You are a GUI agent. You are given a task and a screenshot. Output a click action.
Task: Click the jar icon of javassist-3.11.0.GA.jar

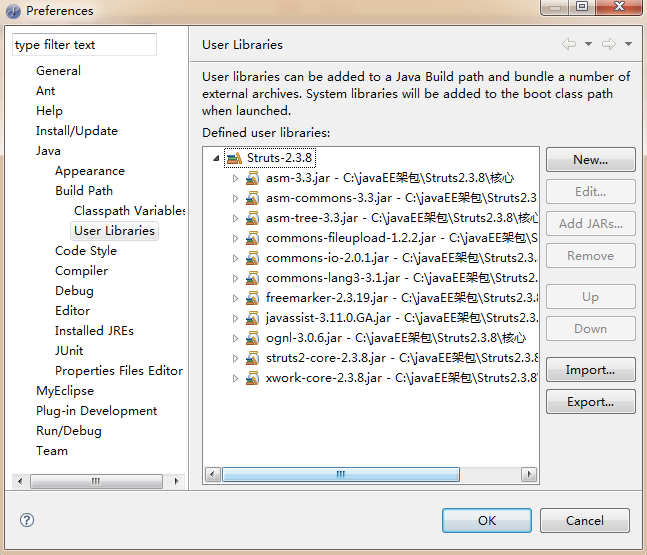coord(252,318)
